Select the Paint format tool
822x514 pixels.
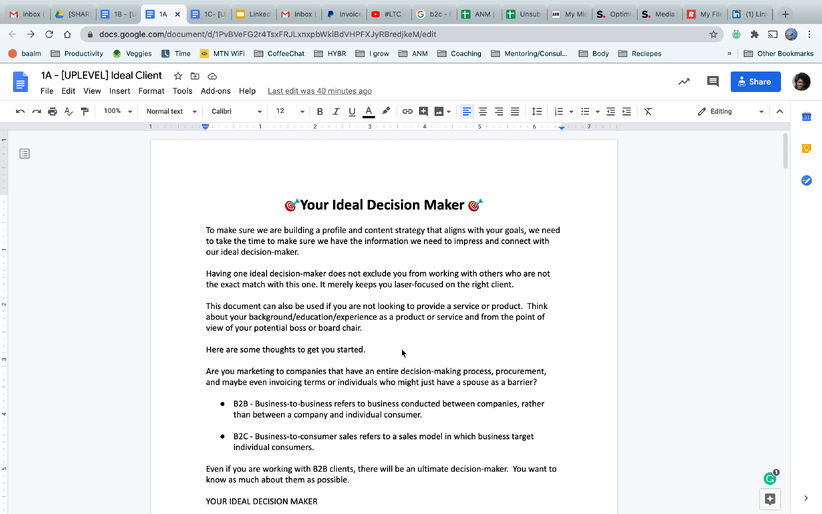[84, 111]
